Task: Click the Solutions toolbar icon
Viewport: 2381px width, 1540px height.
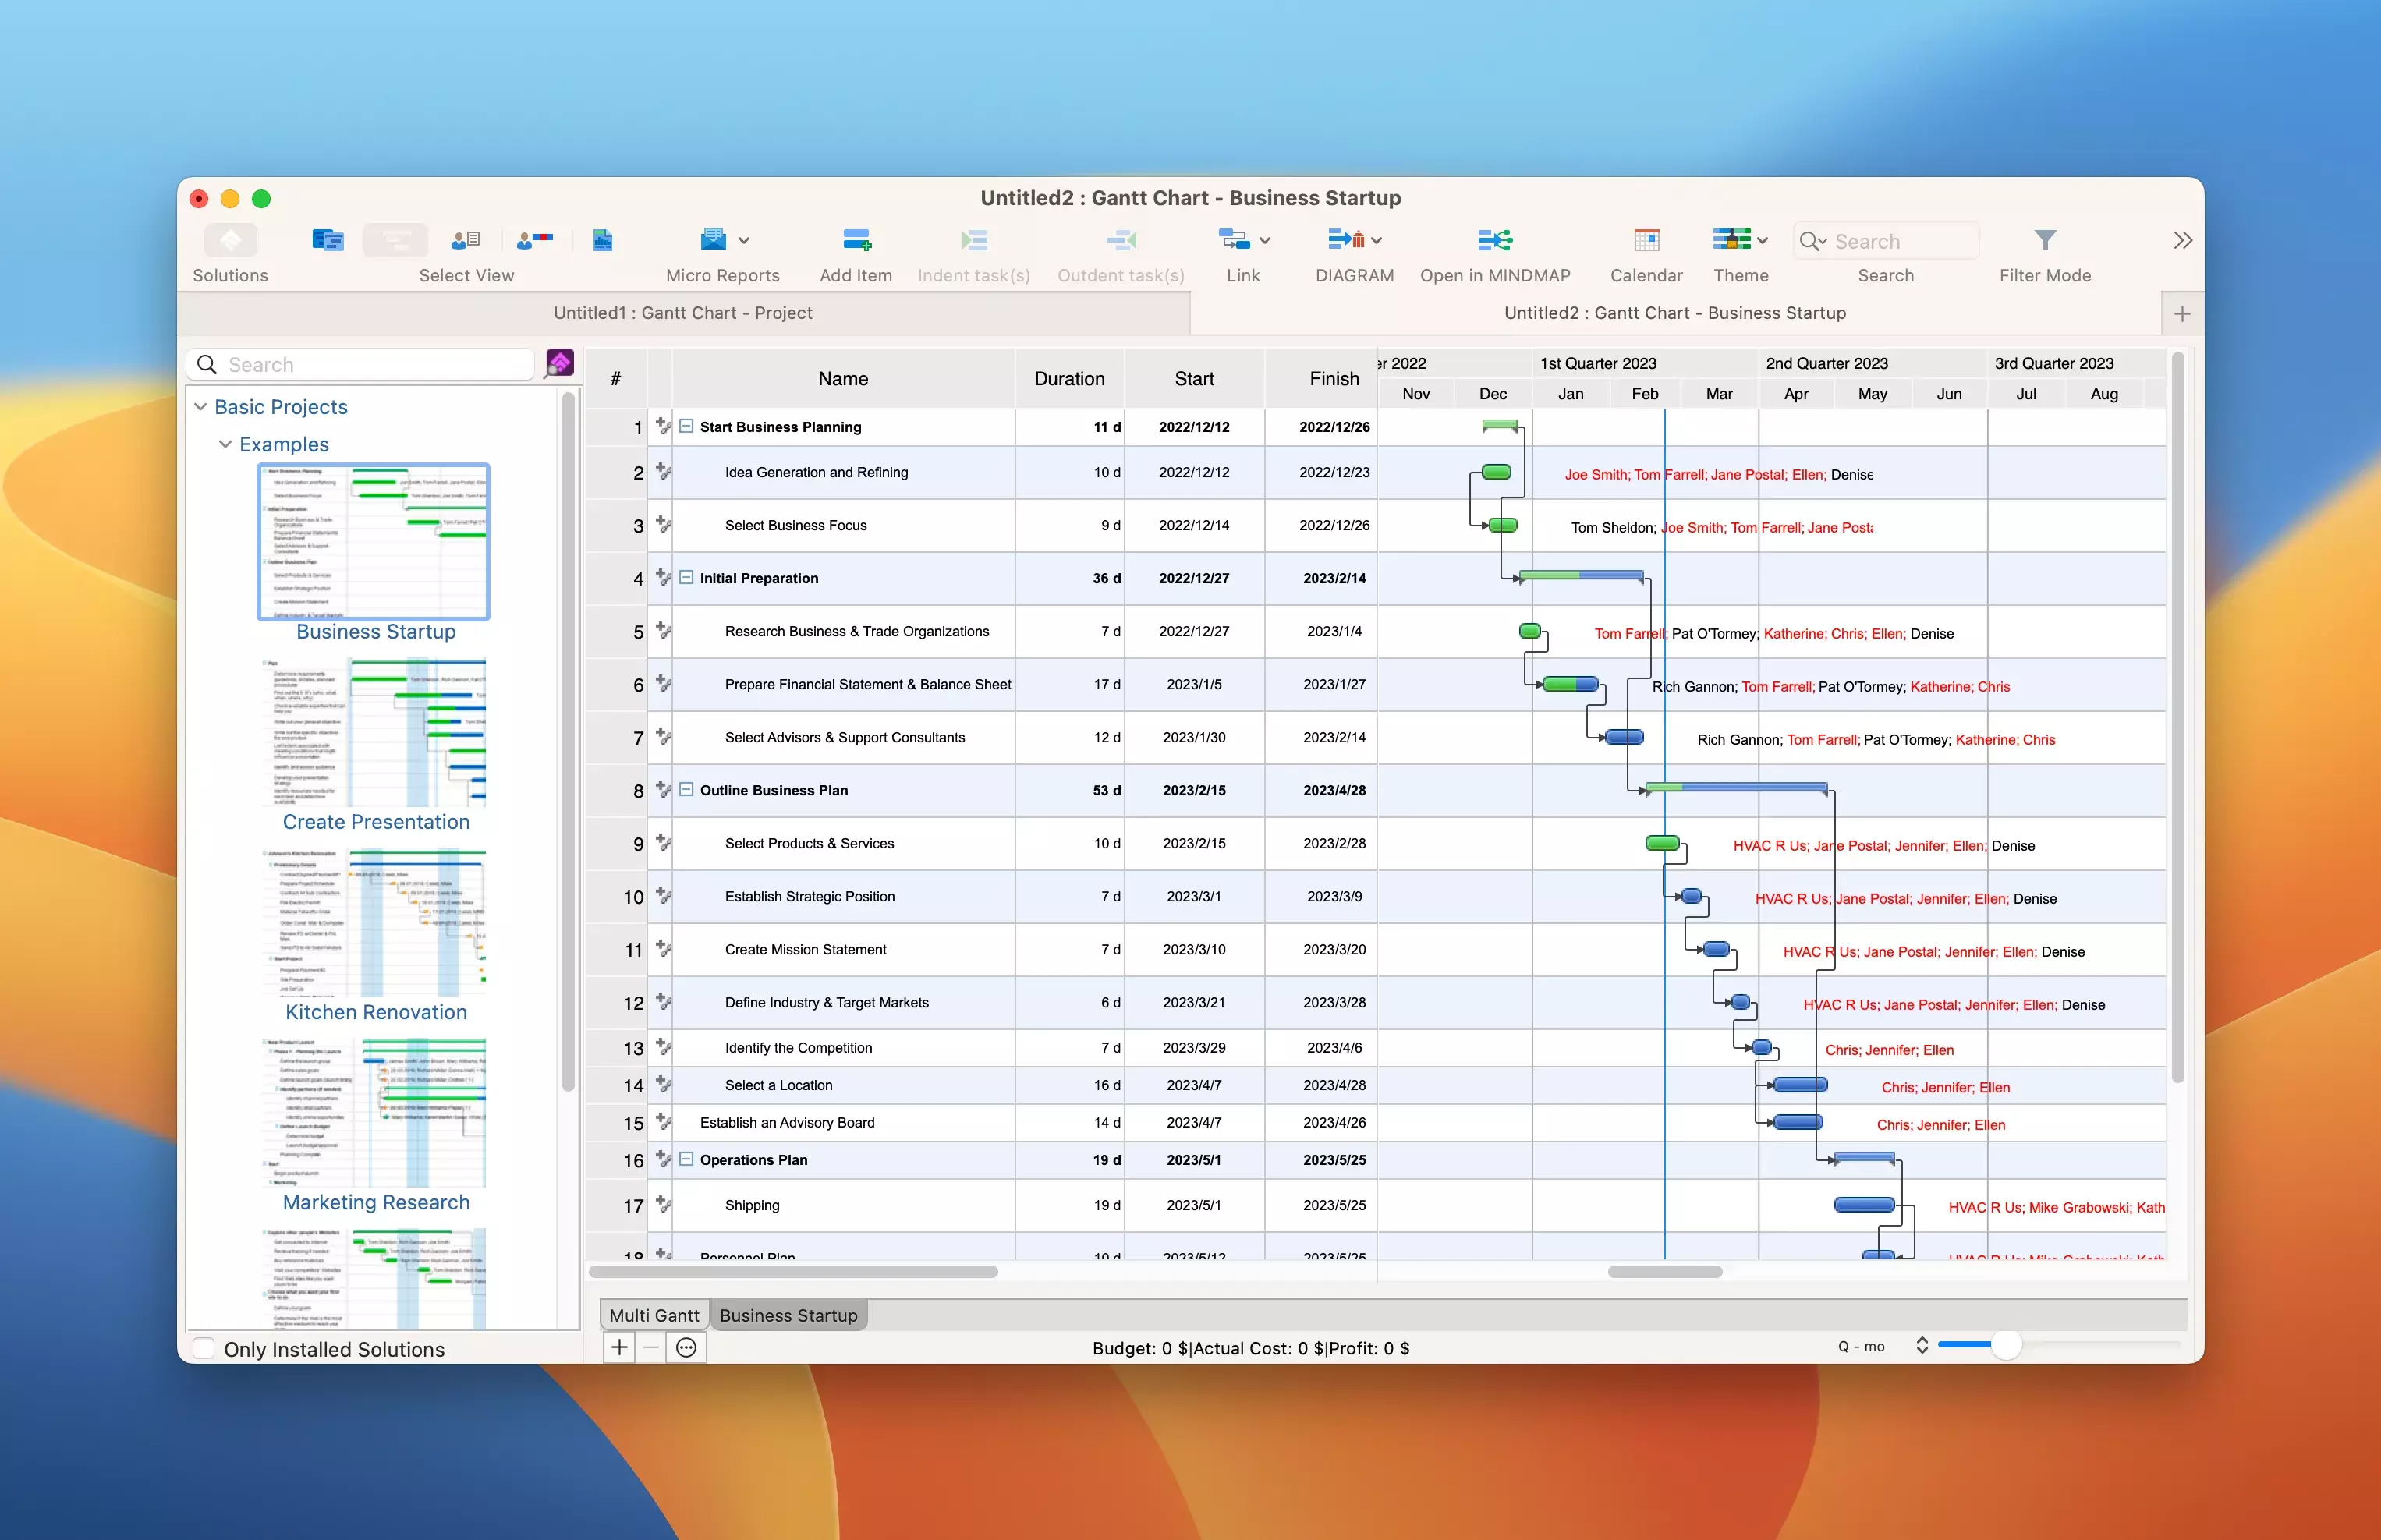Action: 230,241
